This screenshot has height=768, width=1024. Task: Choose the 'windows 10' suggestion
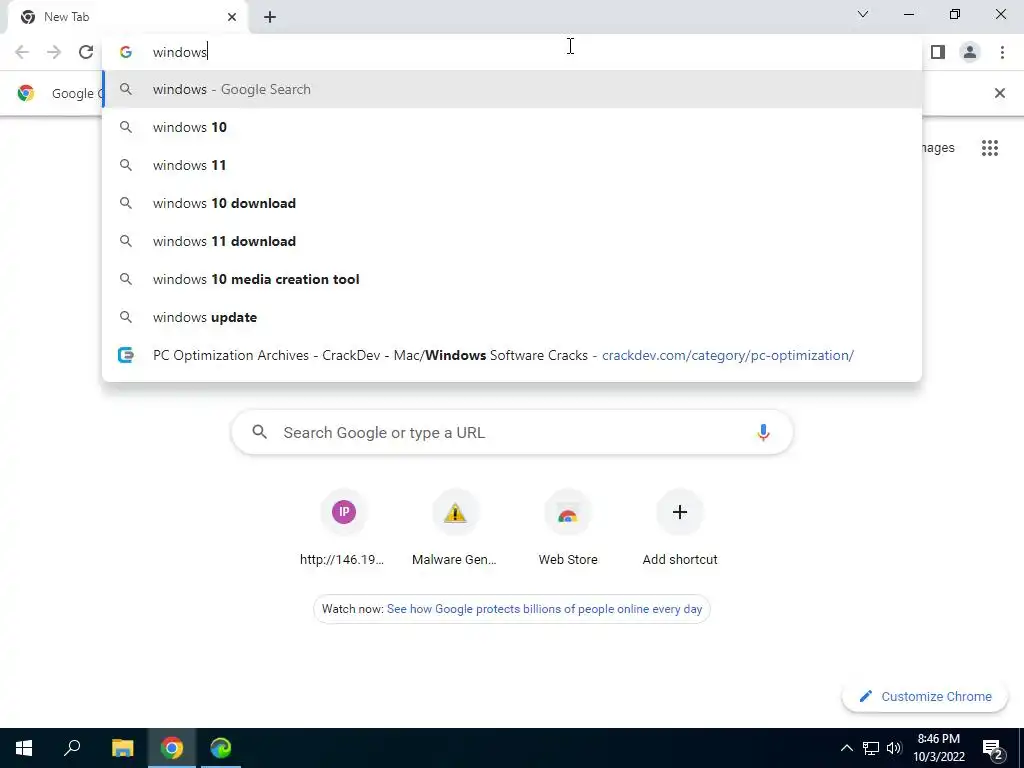tap(512, 127)
